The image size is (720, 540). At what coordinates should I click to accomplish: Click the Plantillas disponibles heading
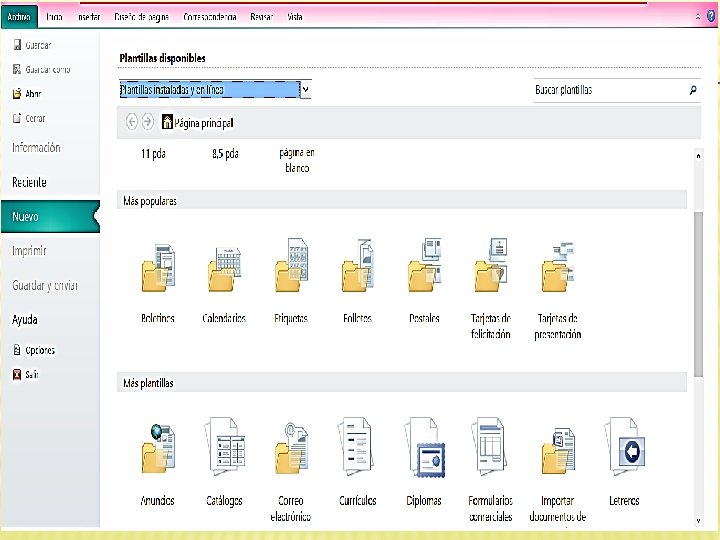coord(162,58)
